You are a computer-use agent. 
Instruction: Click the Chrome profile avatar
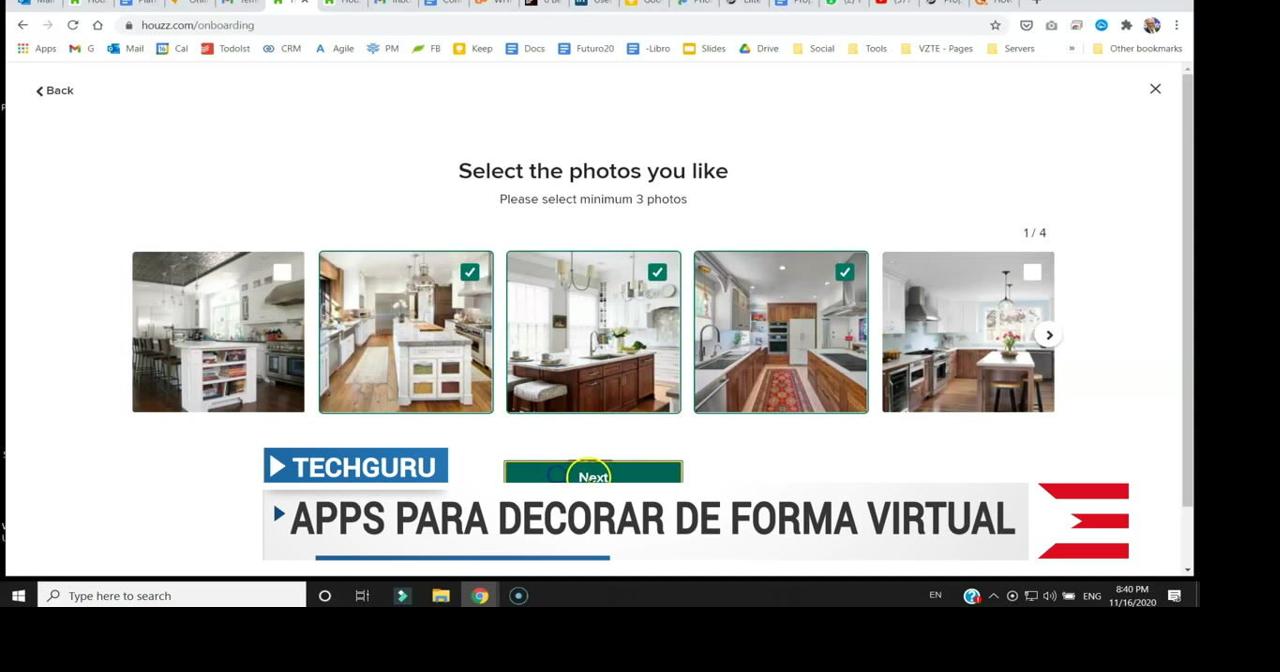1151,25
